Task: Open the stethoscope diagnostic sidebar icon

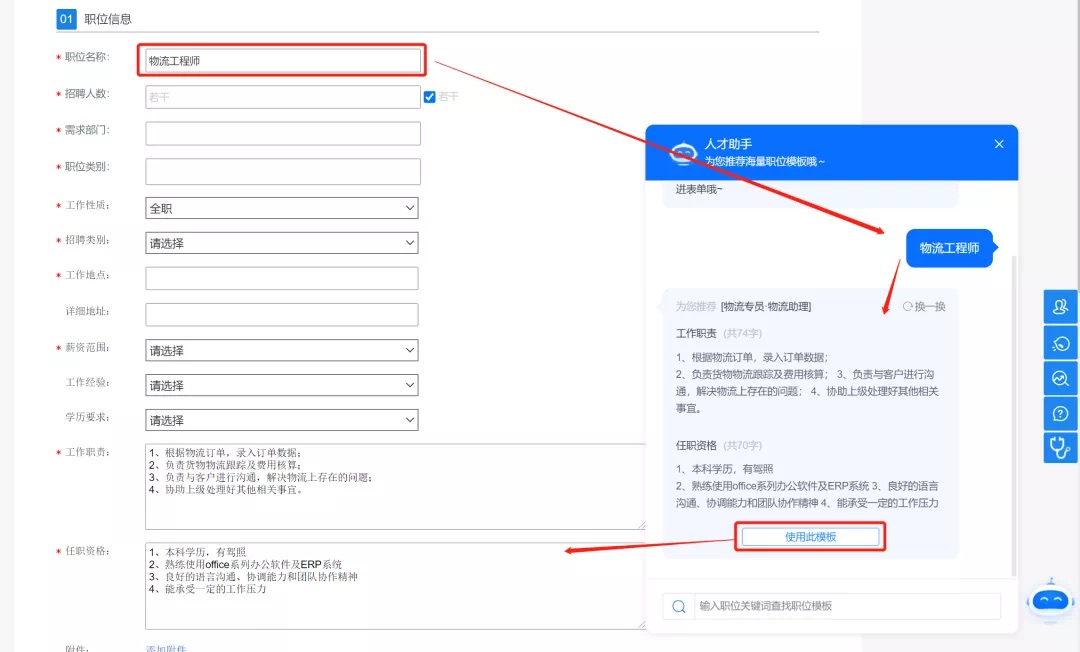Action: [x=1060, y=448]
